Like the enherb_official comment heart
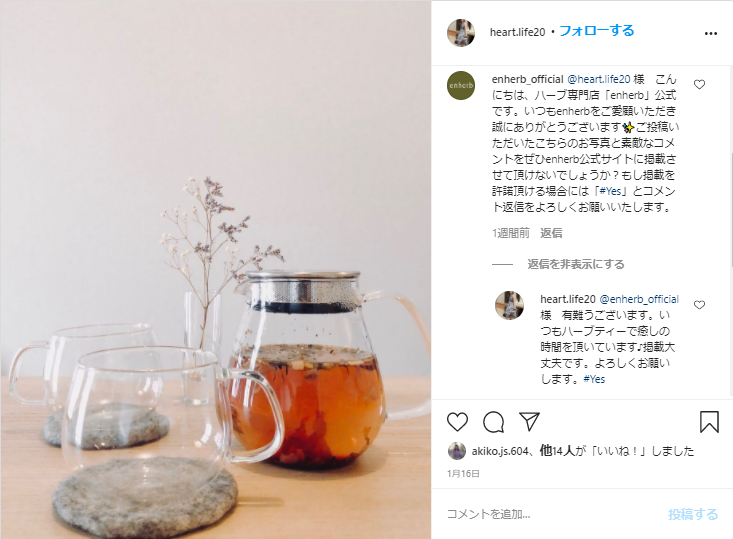 699,85
